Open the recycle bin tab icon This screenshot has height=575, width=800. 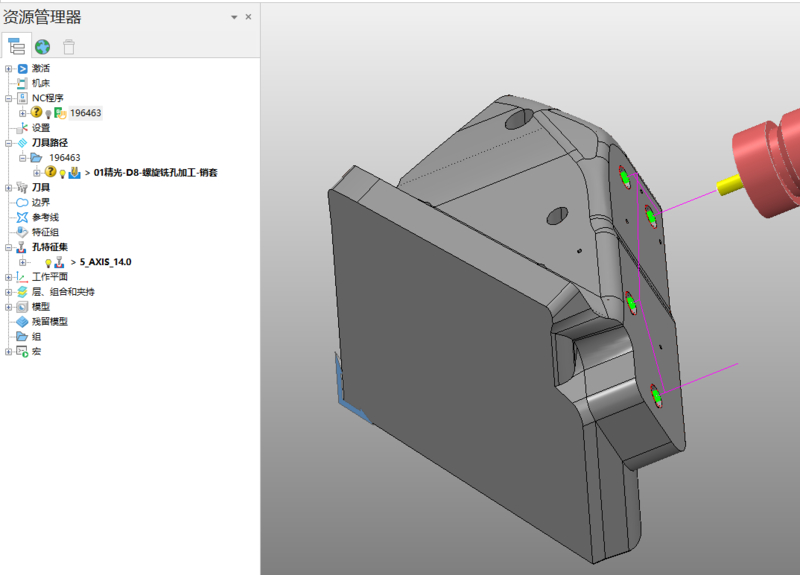pyautogui.click(x=68, y=46)
